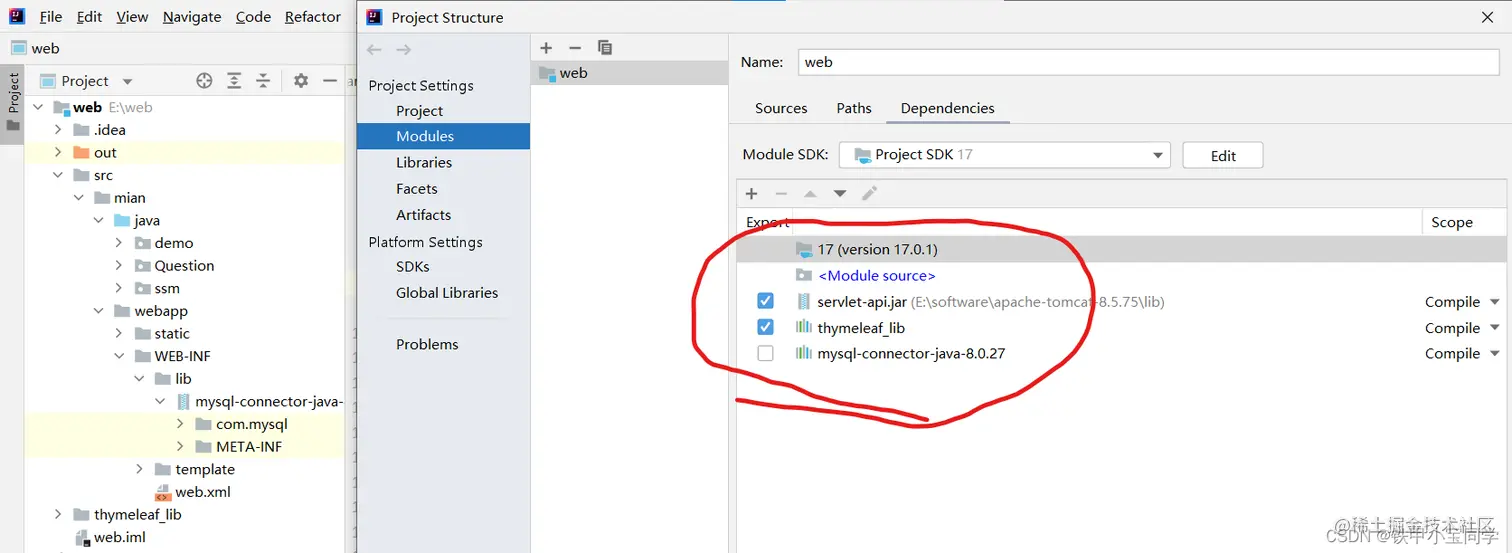Expand the thymeleaf_lib folder
This screenshot has width=1512, height=553.
pyautogui.click(x=58, y=515)
